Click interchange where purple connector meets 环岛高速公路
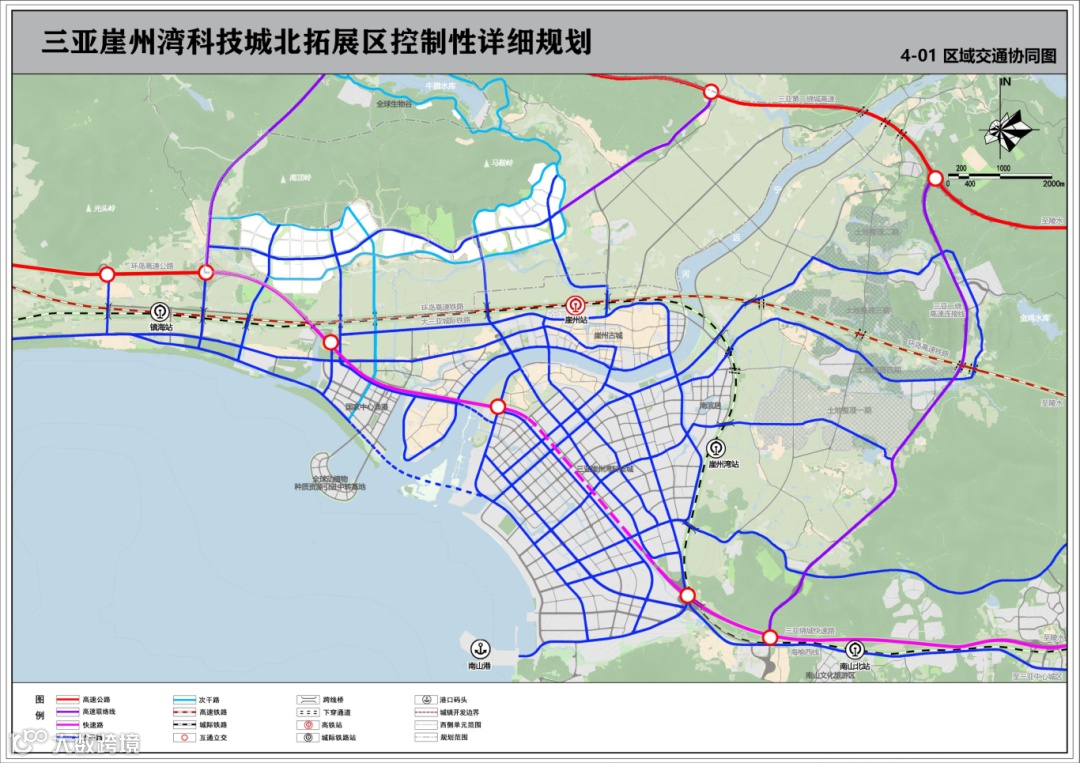1080x763 pixels. 205,273
